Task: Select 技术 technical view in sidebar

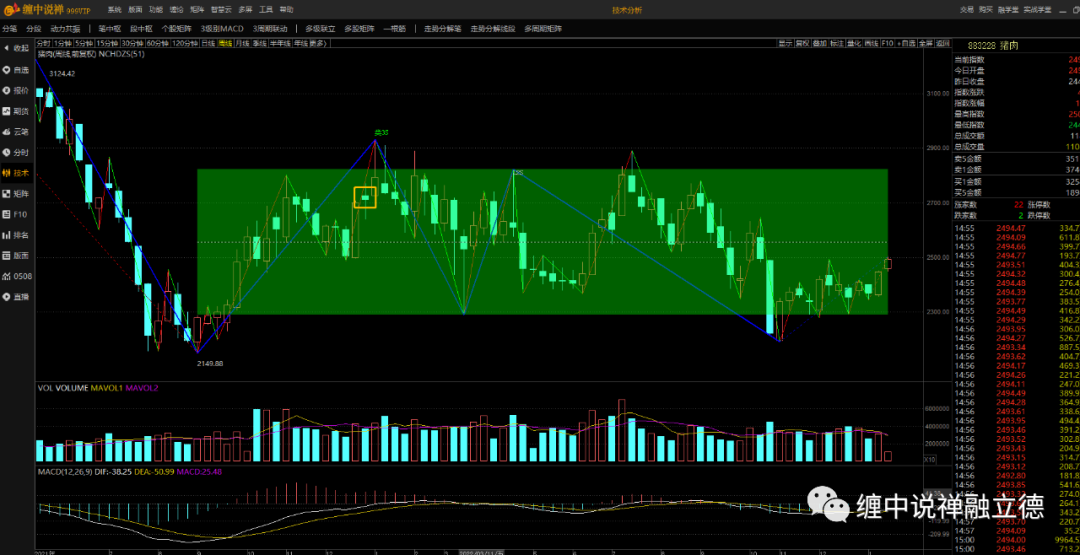Action: 15,173
